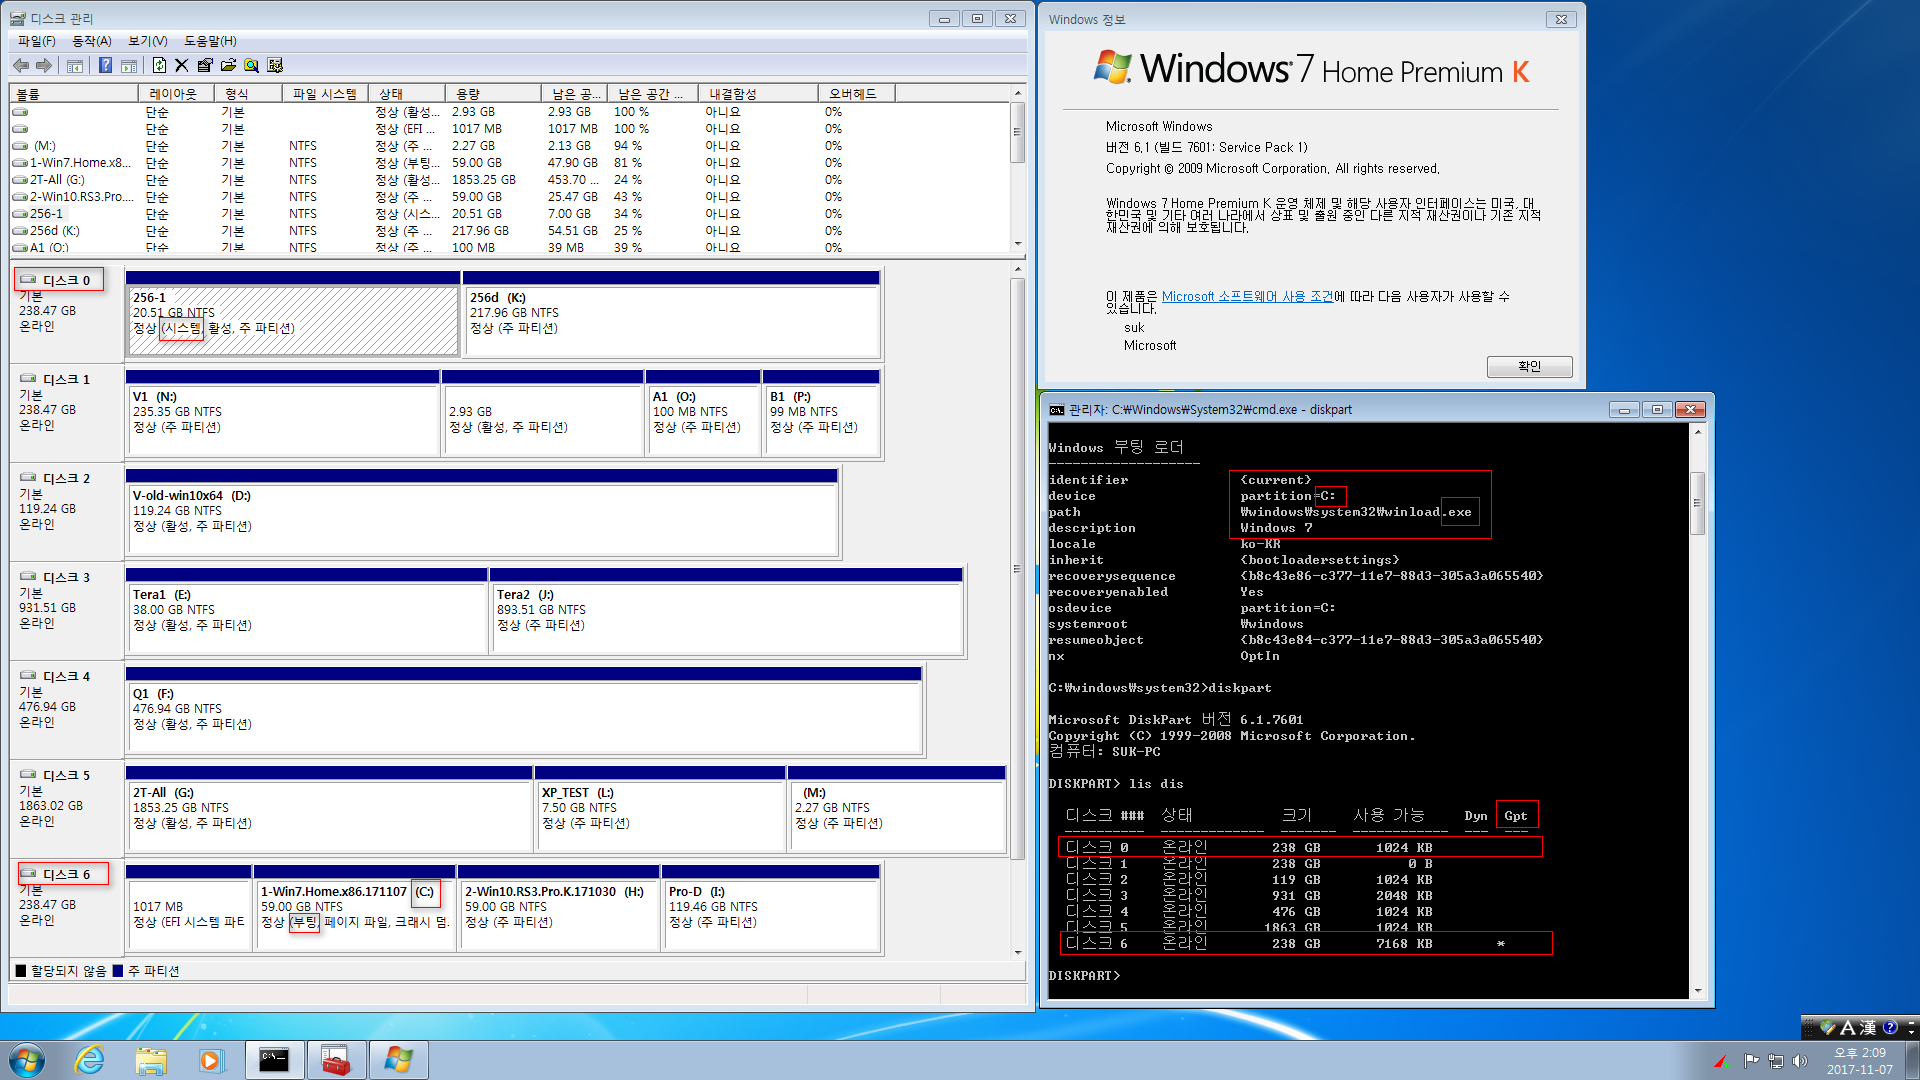Toggle the show/hide action pane icon
The image size is (1920, 1080).
pos(129,65)
